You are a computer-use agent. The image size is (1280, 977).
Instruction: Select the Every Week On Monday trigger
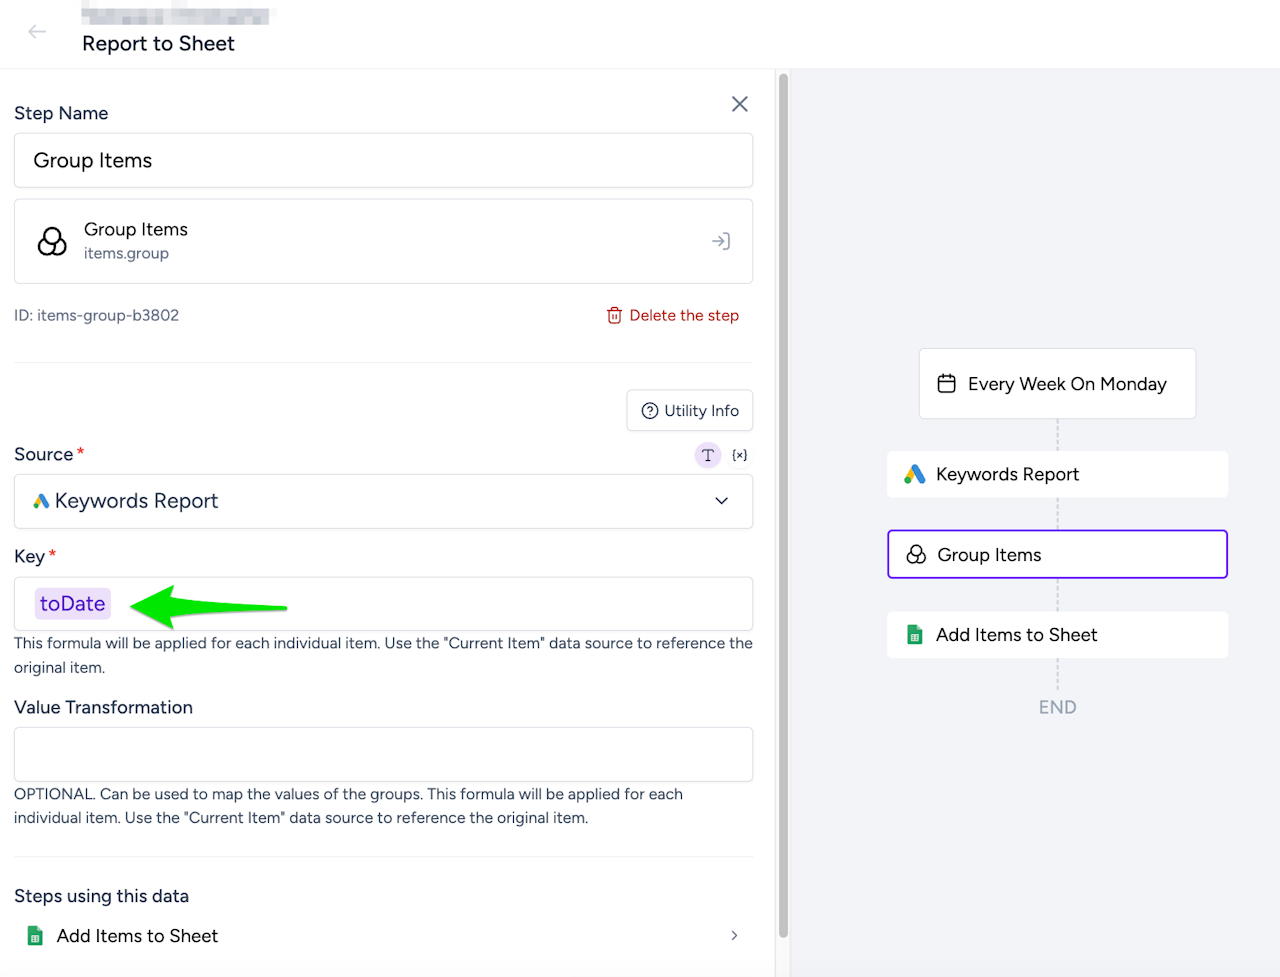[x=1057, y=384]
